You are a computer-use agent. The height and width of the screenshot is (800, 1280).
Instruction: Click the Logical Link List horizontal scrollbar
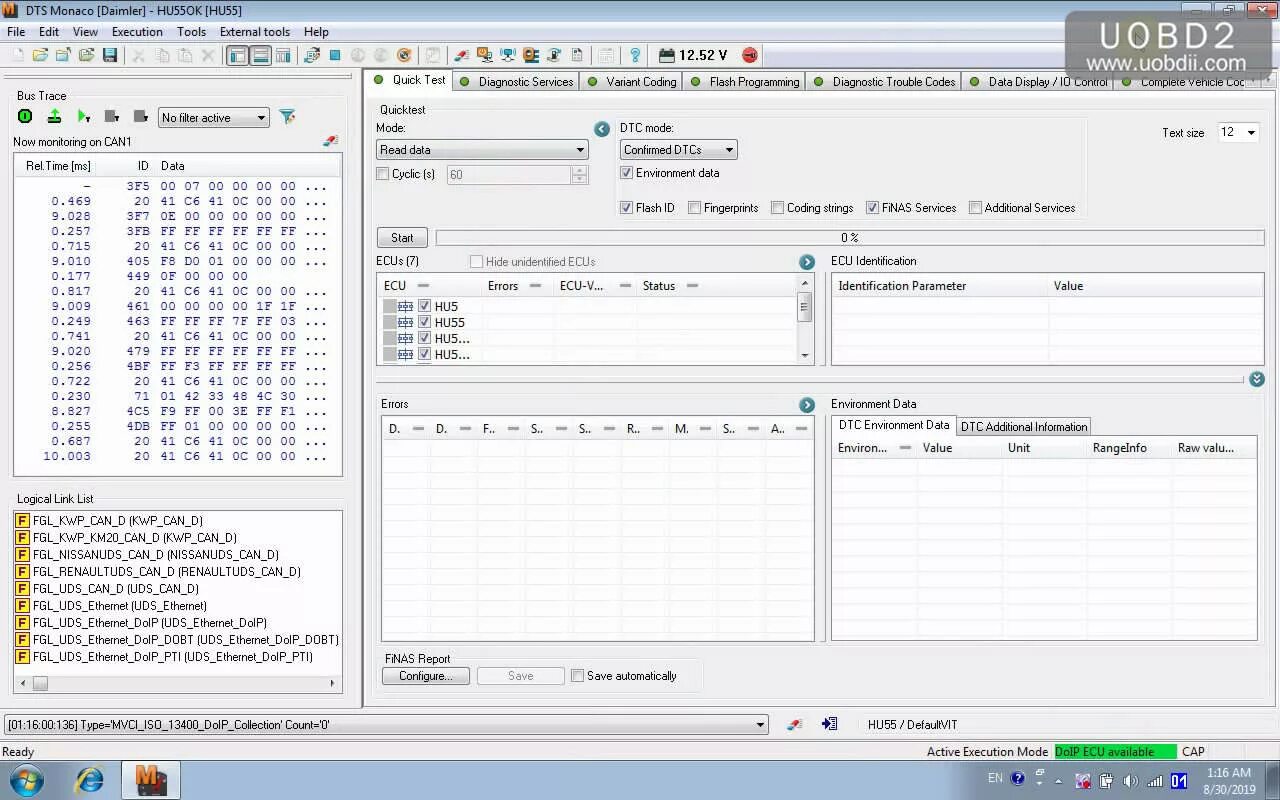tap(178, 683)
